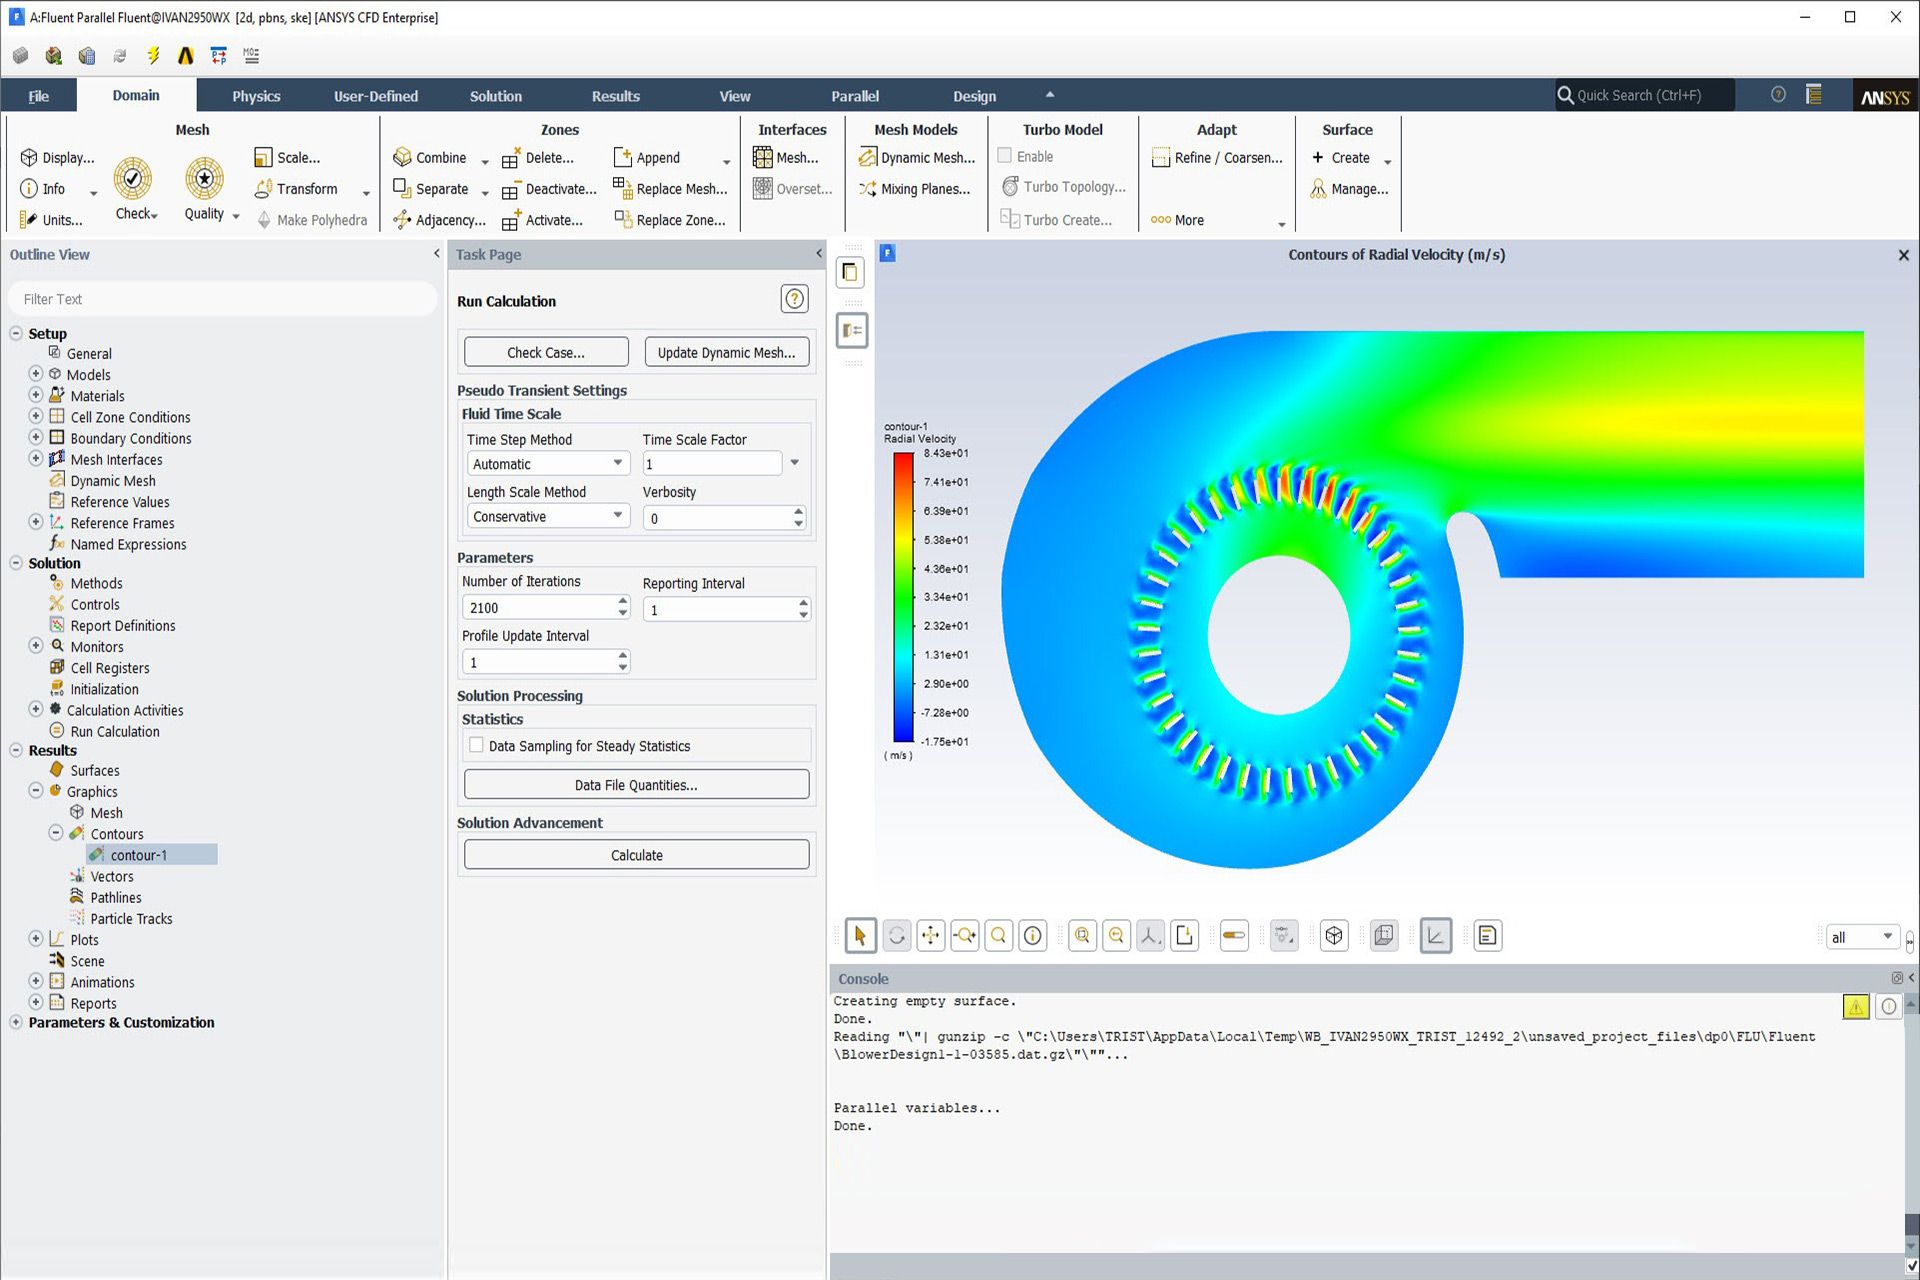Expand Boundary Conditions tree node

pos(35,437)
